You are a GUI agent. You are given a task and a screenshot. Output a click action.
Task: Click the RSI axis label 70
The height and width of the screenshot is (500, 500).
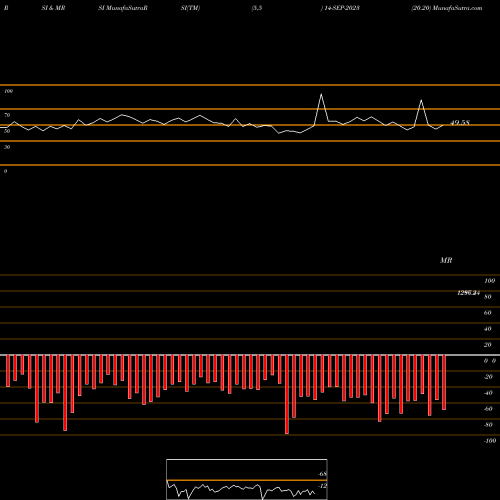pyautogui.click(x=7, y=115)
